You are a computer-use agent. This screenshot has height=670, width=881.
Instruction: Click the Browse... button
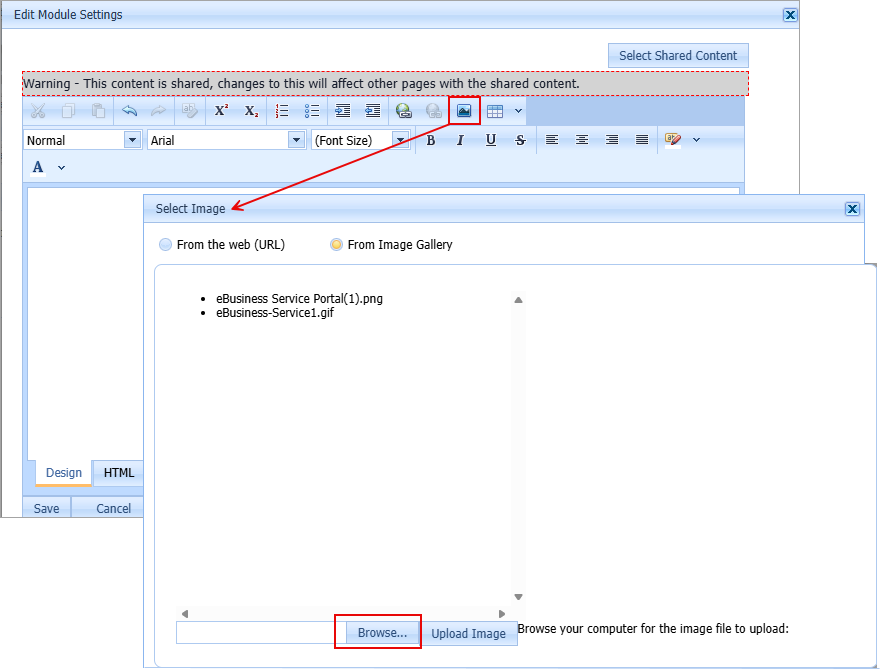tap(382, 633)
